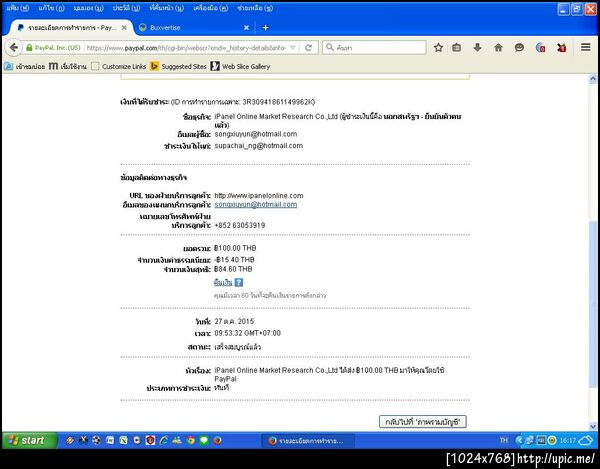Click the scrollbar up arrow
This screenshot has width=600, height=469.
coord(593,79)
